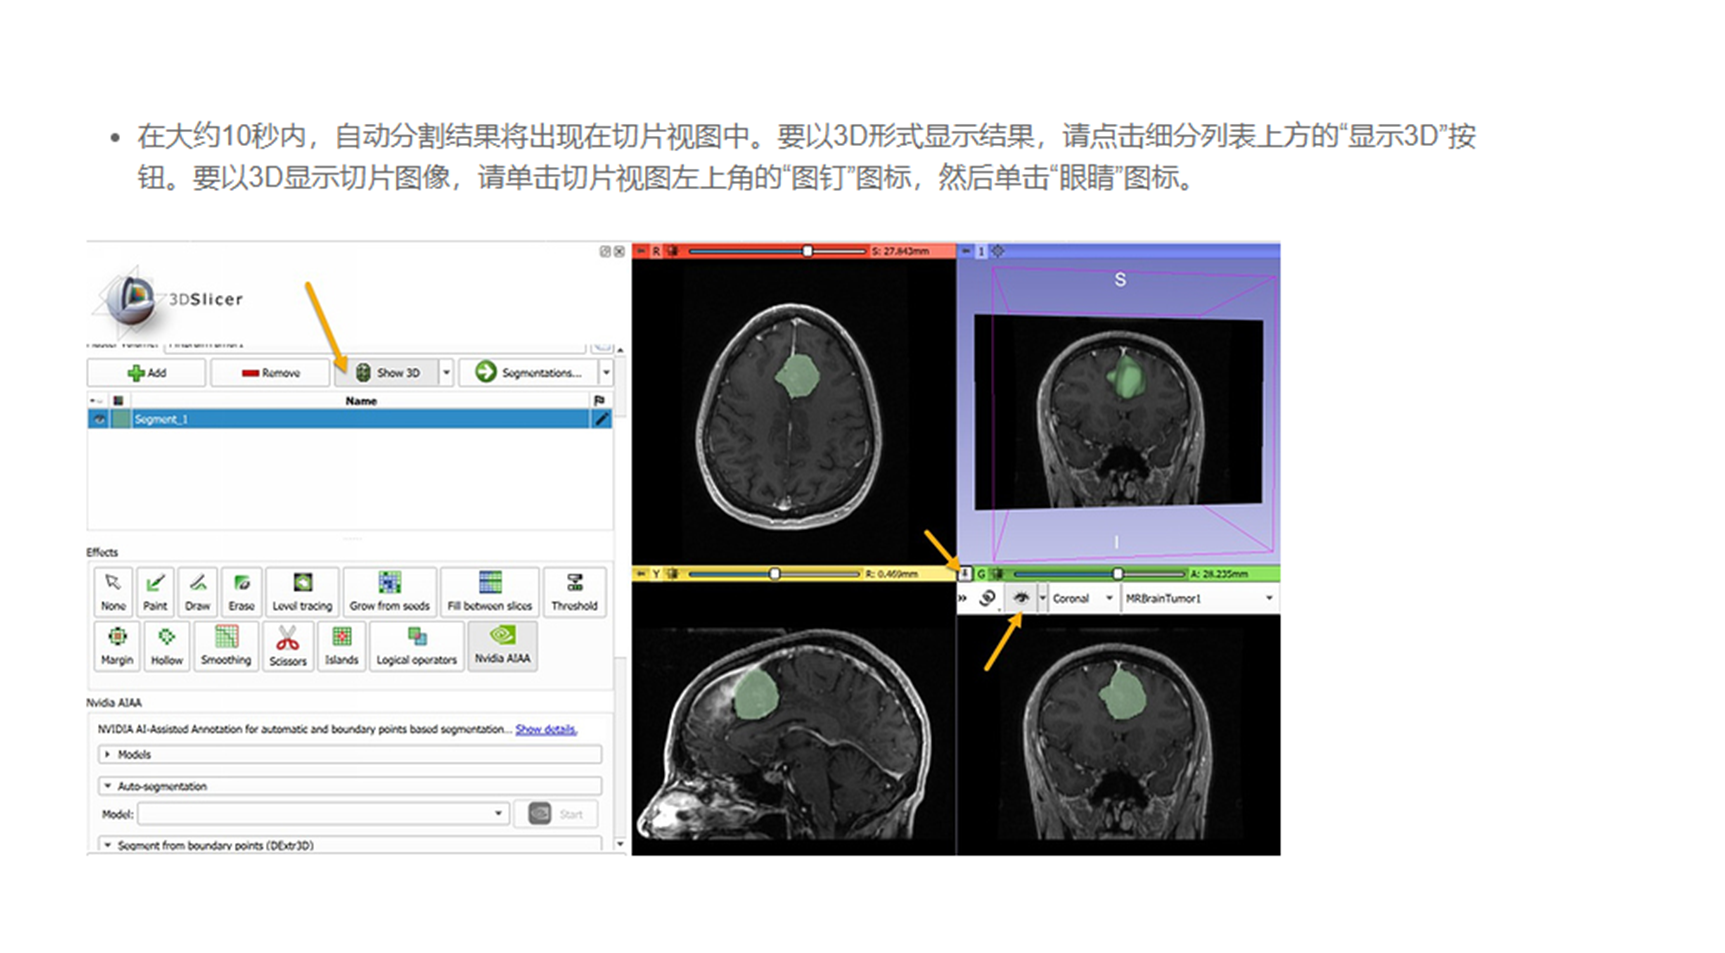Click the G label in green slice bar
Image resolution: width=1725 pixels, height=953 pixels.
[981, 574]
